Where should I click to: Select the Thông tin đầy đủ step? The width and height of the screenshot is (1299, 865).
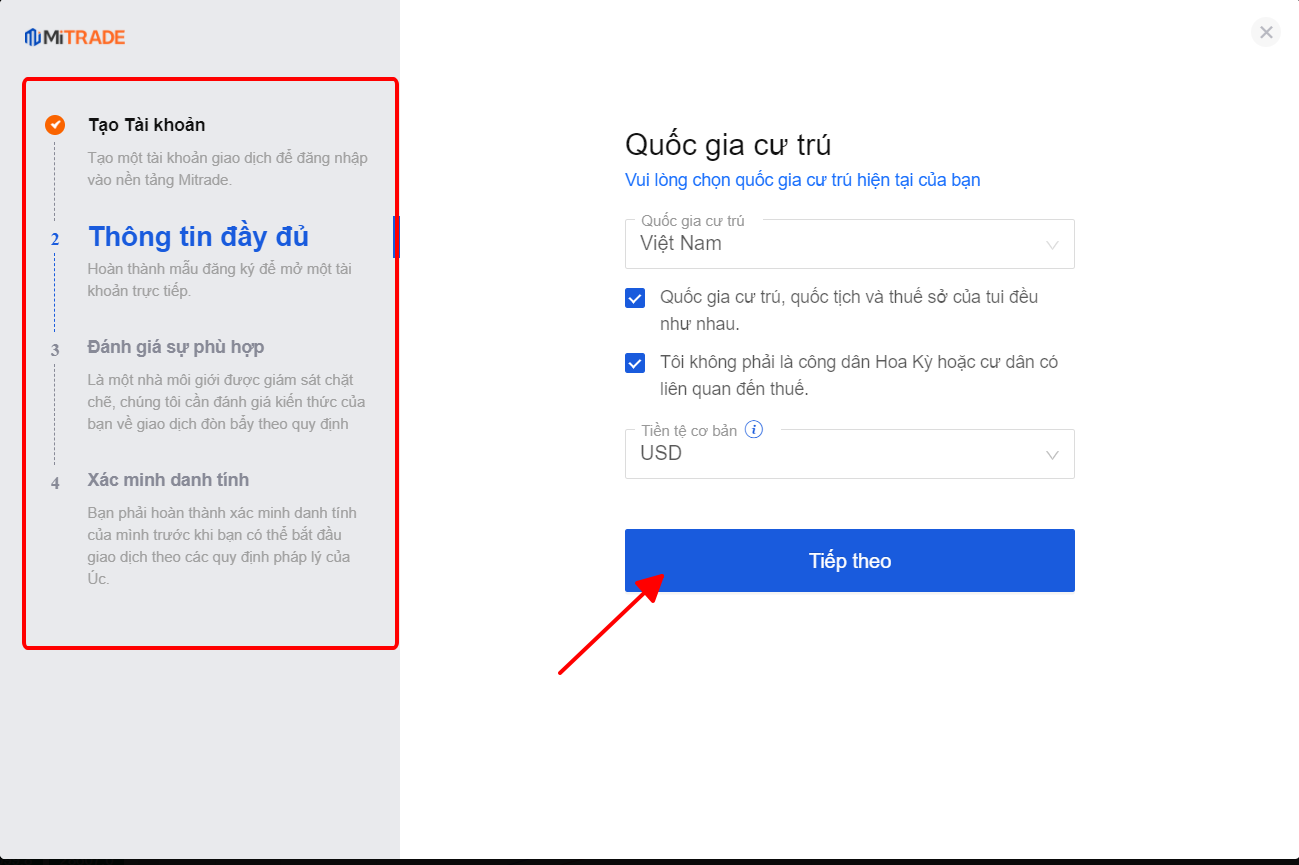[199, 237]
